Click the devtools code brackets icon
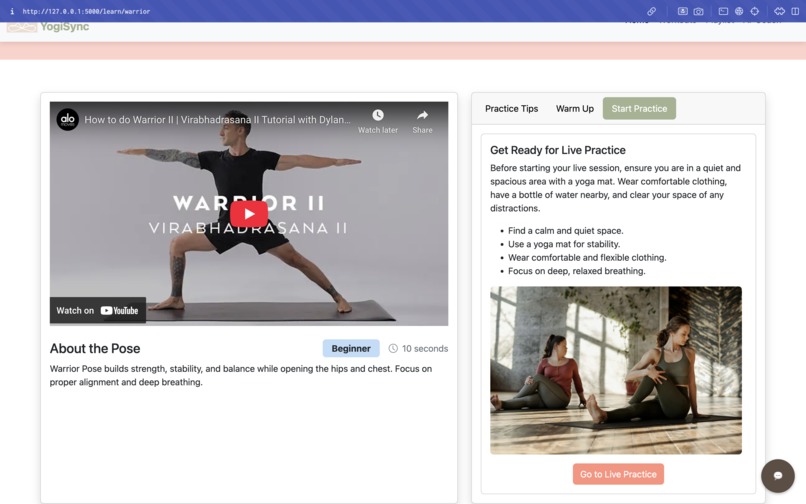806x504 pixels. (x=779, y=11)
